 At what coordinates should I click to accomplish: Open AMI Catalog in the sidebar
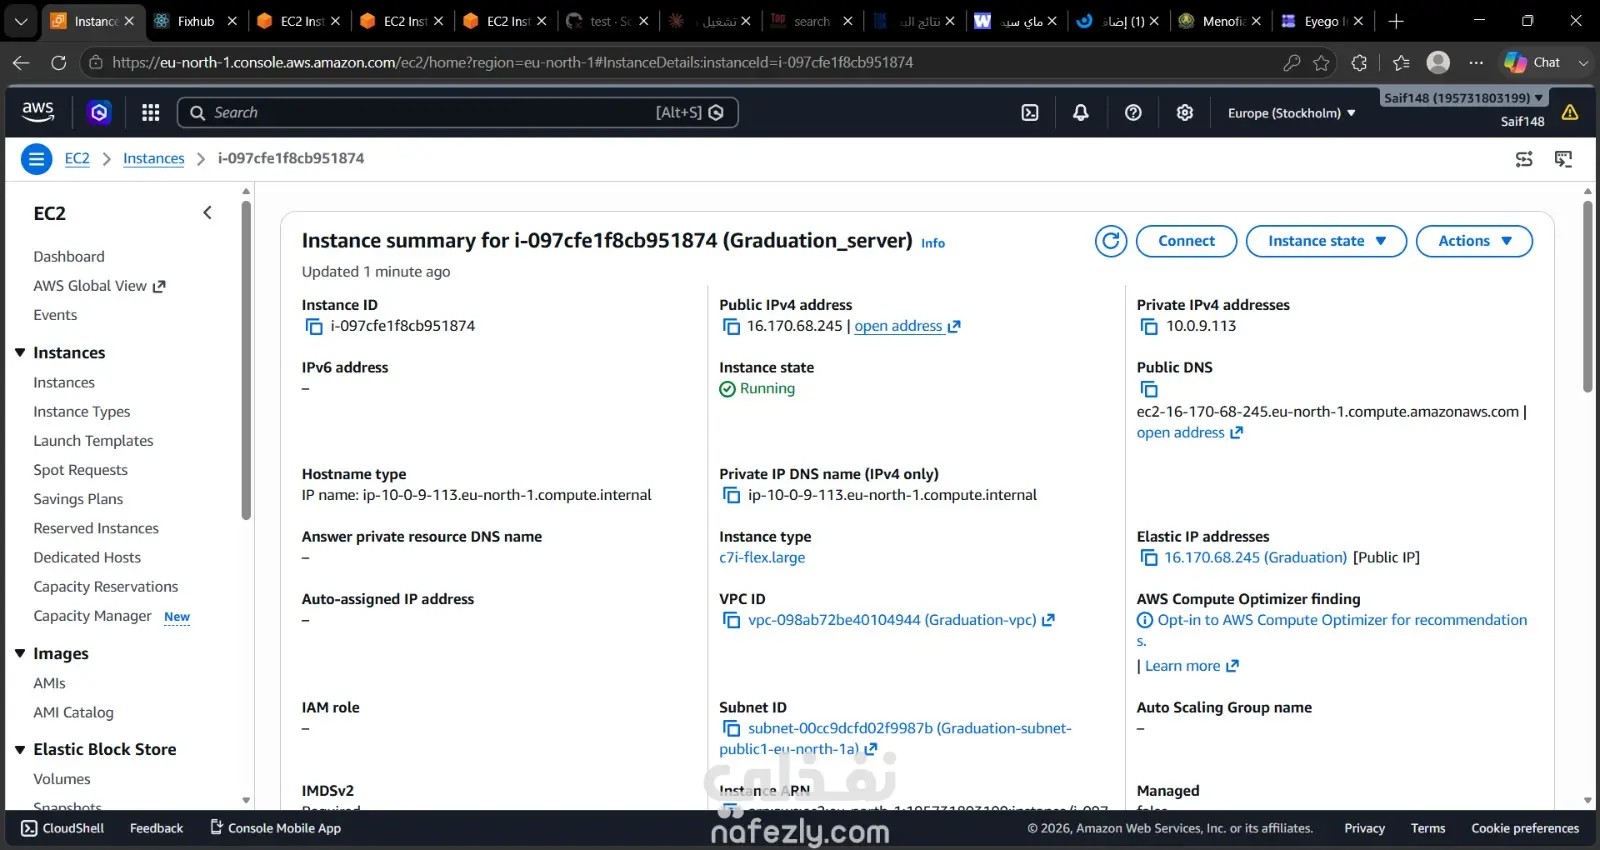tap(73, 713)
